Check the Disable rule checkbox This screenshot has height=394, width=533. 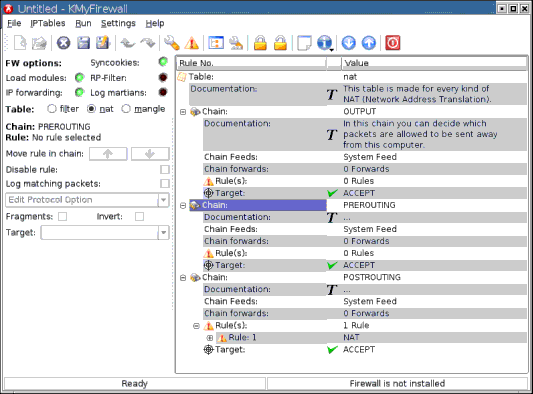(x=165, y=169)
